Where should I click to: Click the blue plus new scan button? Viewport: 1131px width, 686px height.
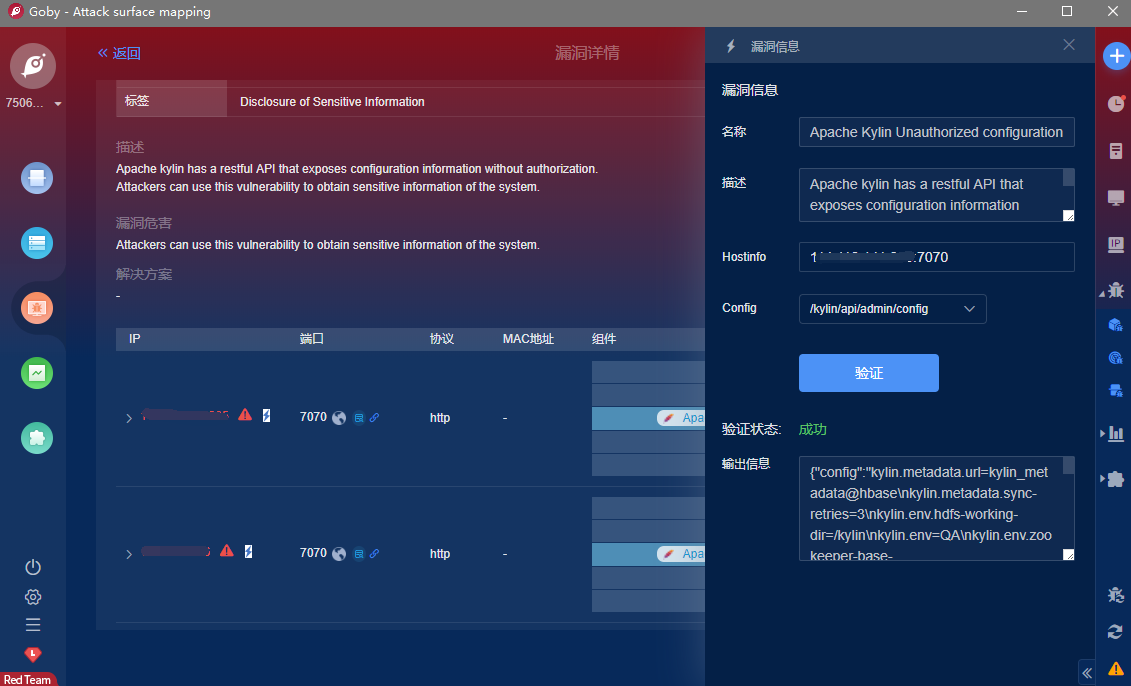coord(1116,56)
